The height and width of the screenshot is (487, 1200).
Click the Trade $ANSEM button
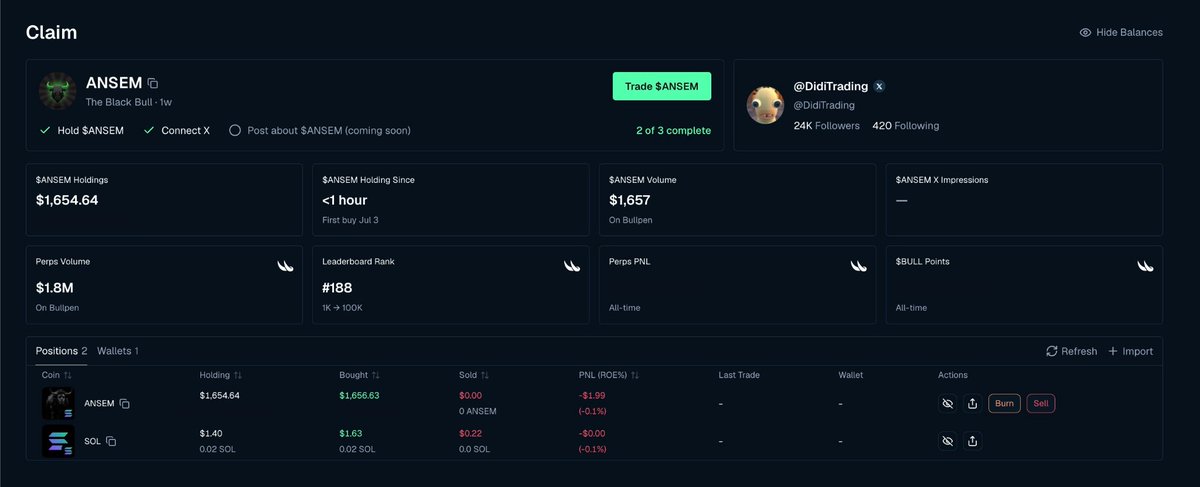pos(662,86)
